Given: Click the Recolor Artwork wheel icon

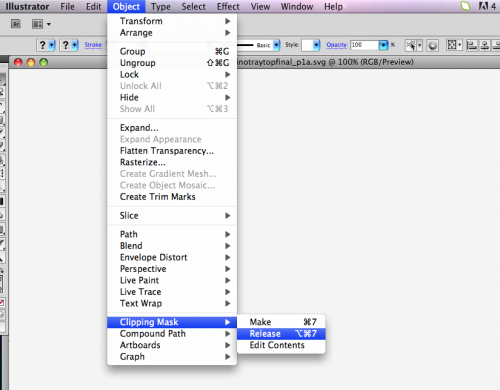Looking at the screenshot, I should coord(432,45).
